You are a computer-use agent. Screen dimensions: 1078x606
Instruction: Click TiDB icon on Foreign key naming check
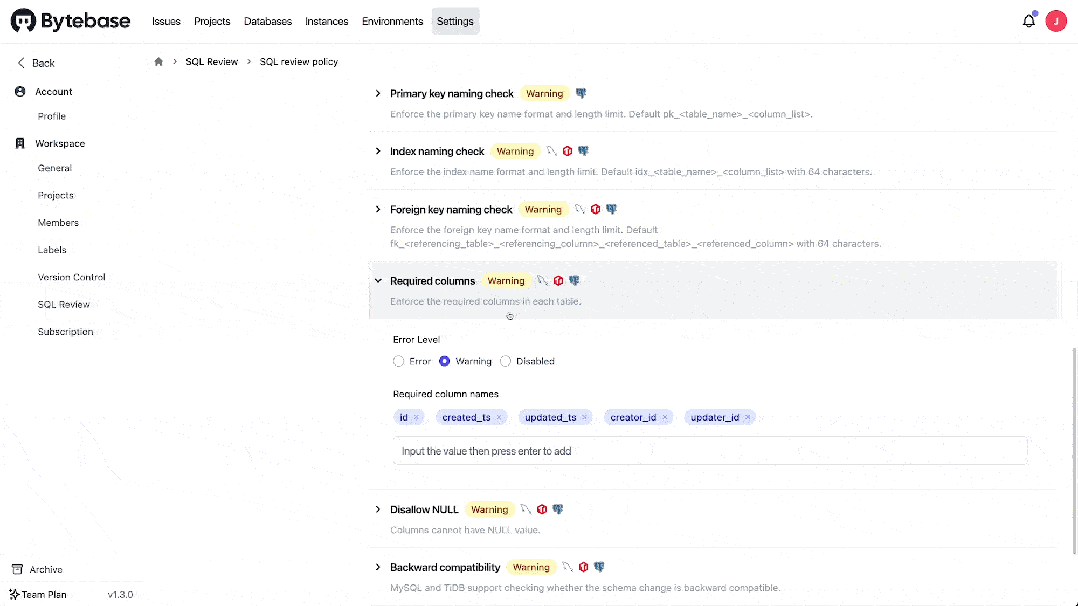pyautogui.click(x=595, y=209)
